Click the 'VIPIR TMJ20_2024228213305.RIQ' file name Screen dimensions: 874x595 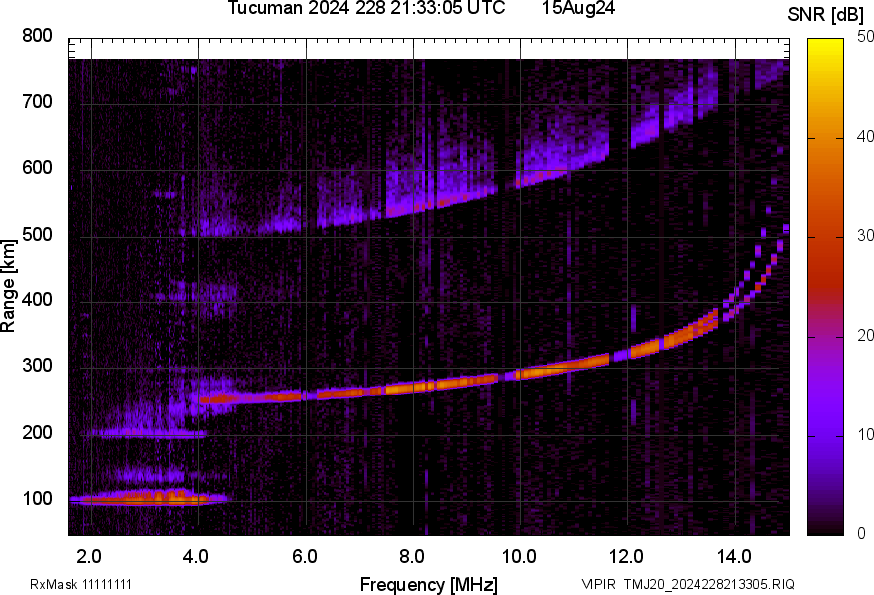688,584
